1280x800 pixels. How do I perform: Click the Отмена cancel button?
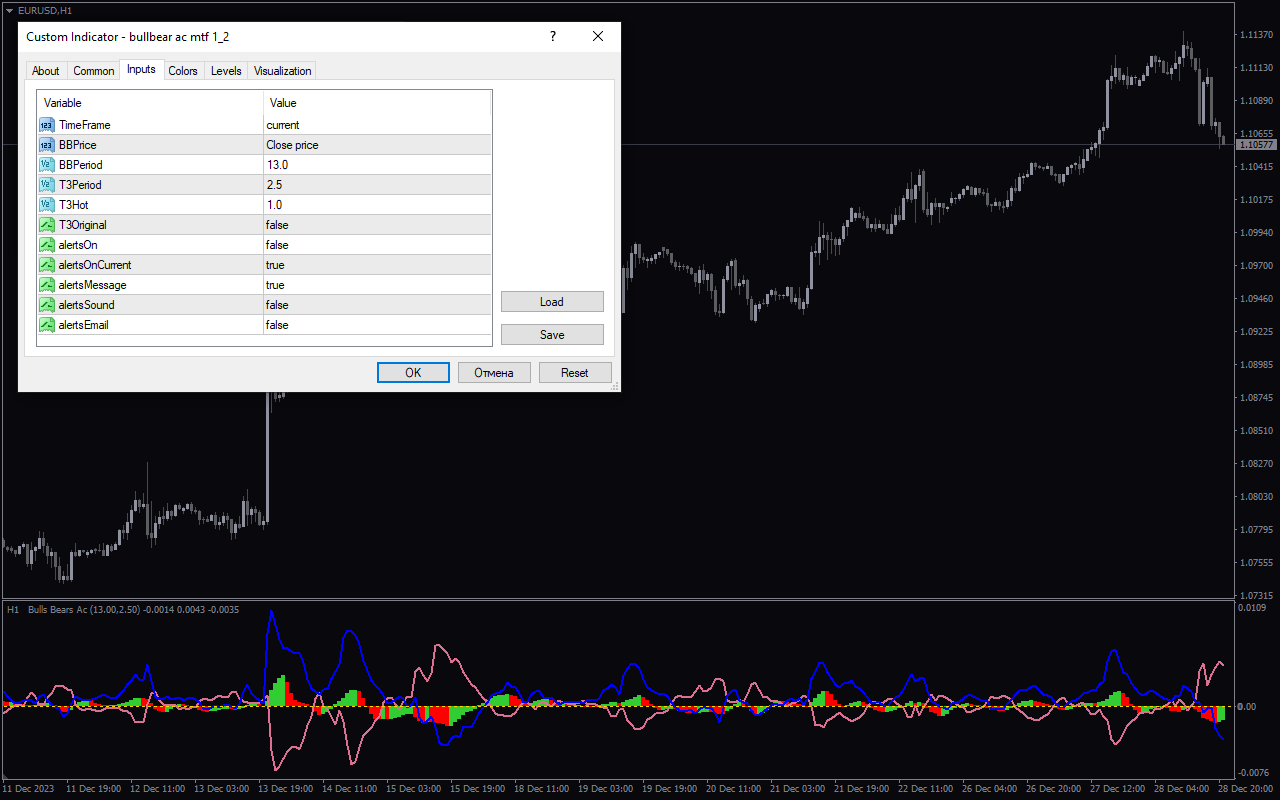[x=494, y=372]
